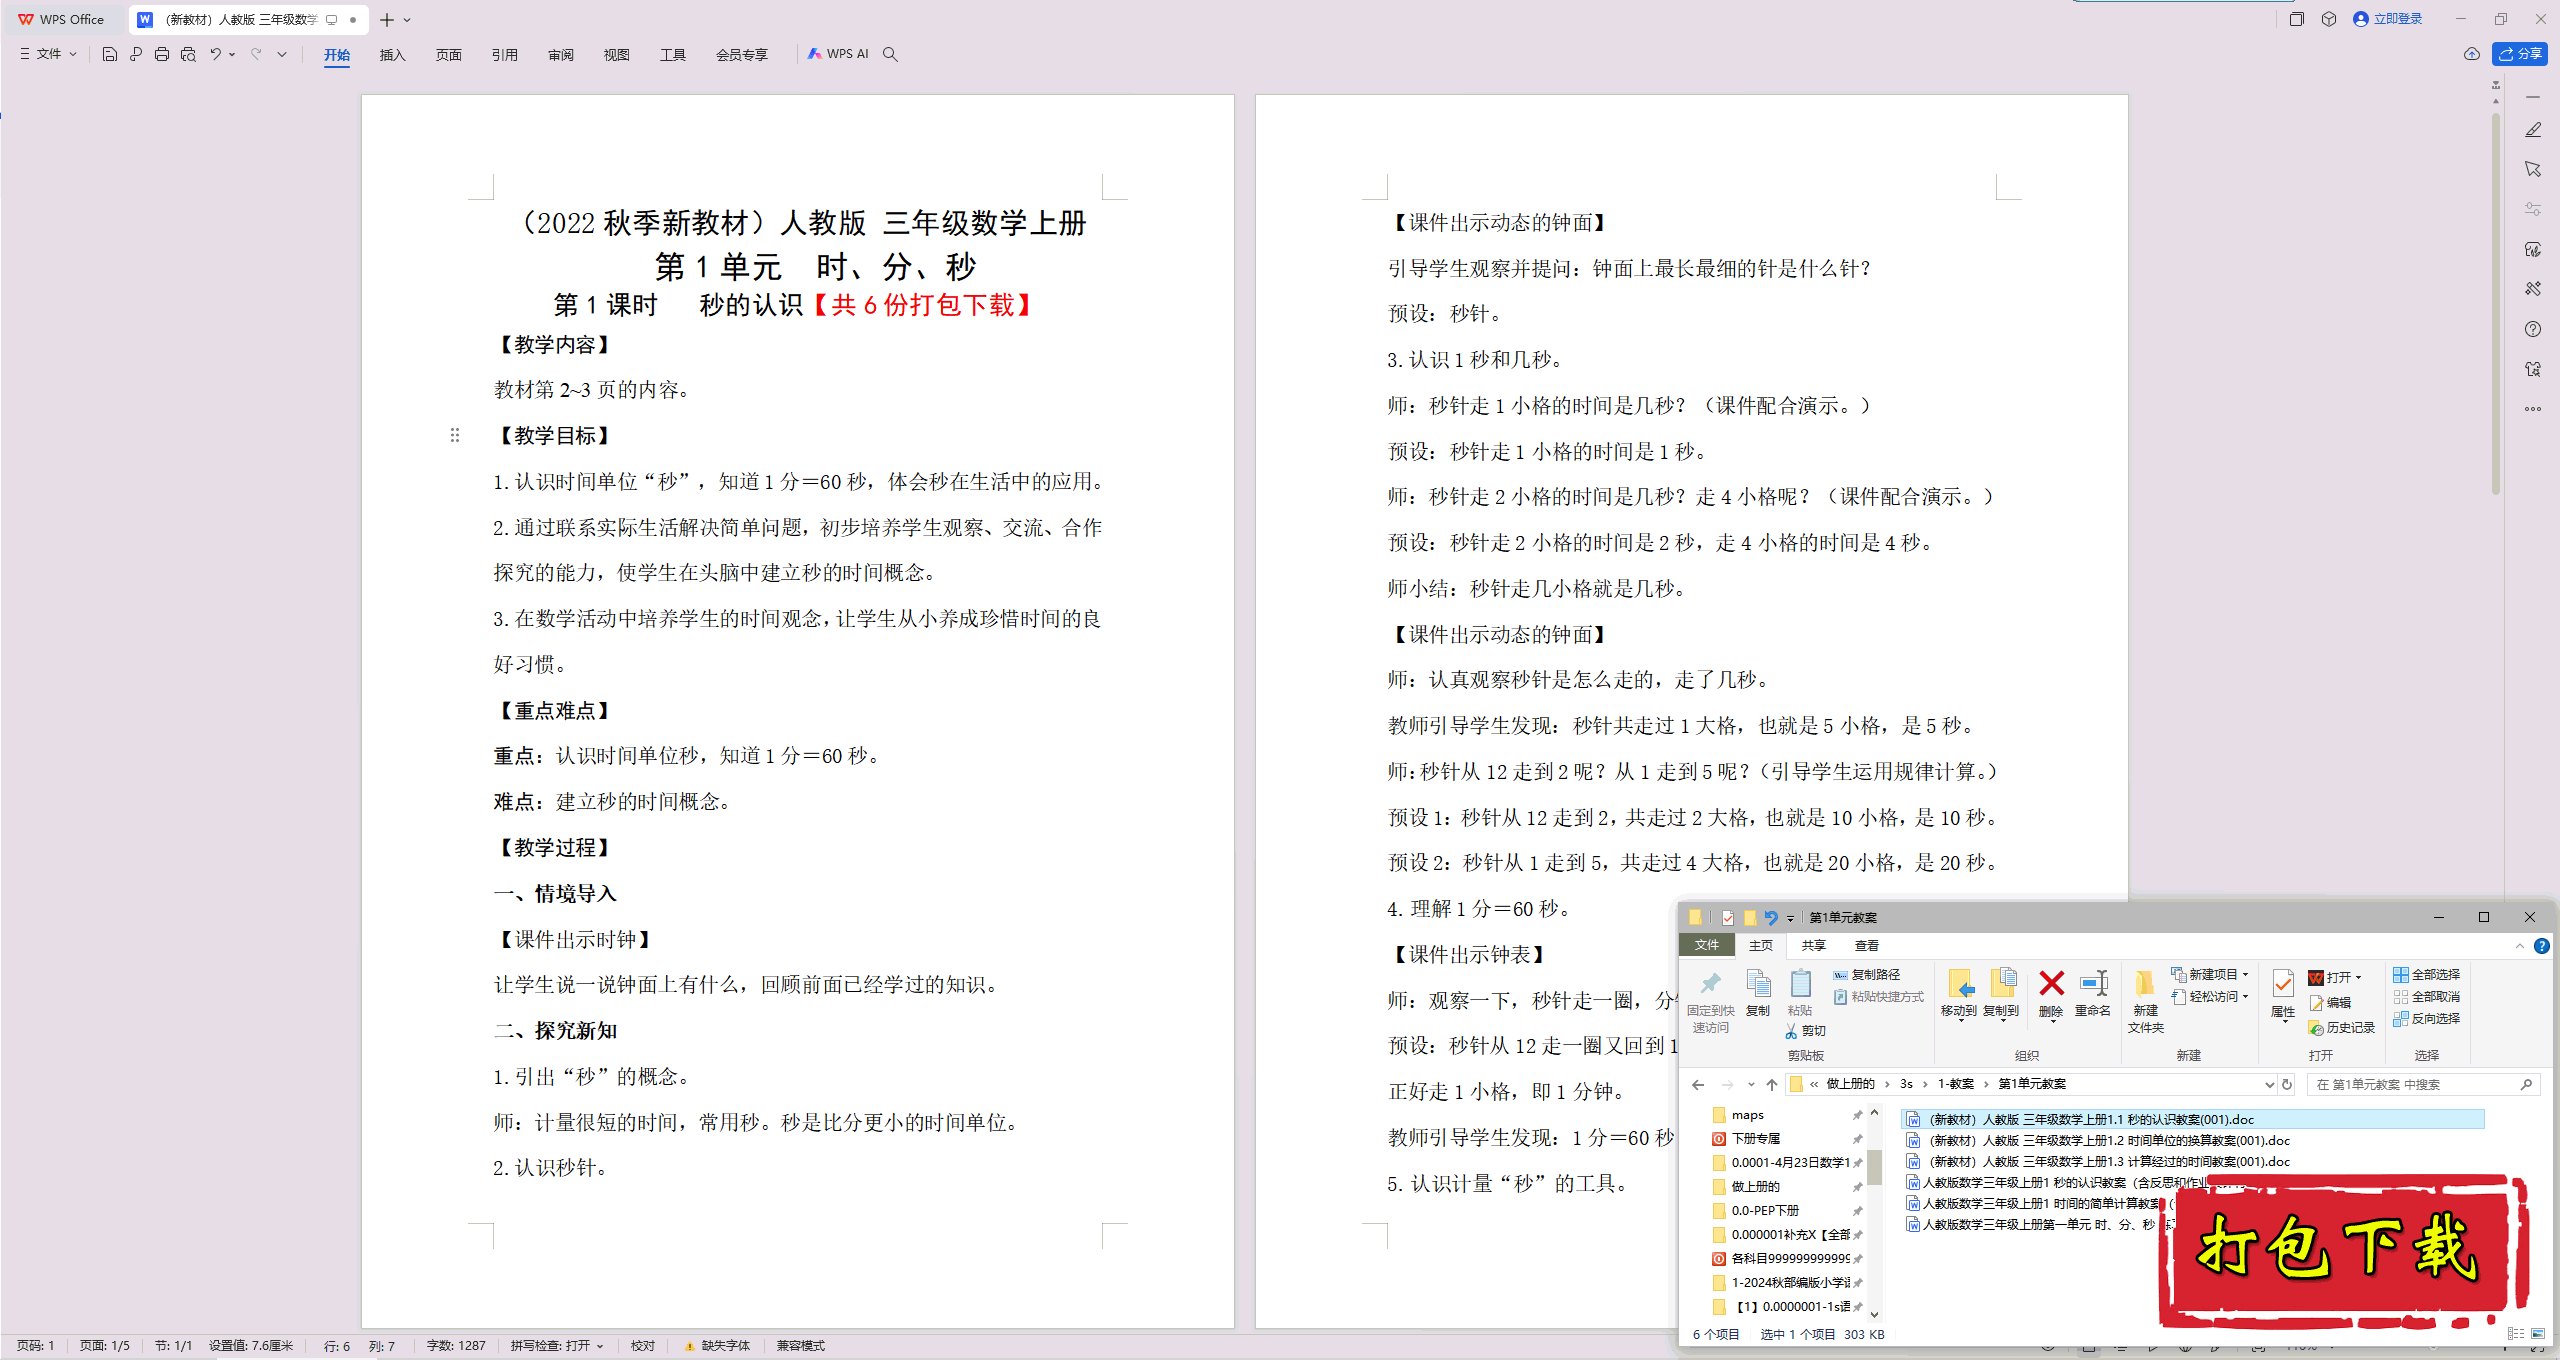Click Explorer Back arrow navigation button
The image size is (2560, 1360).
click(1698, 1085)
